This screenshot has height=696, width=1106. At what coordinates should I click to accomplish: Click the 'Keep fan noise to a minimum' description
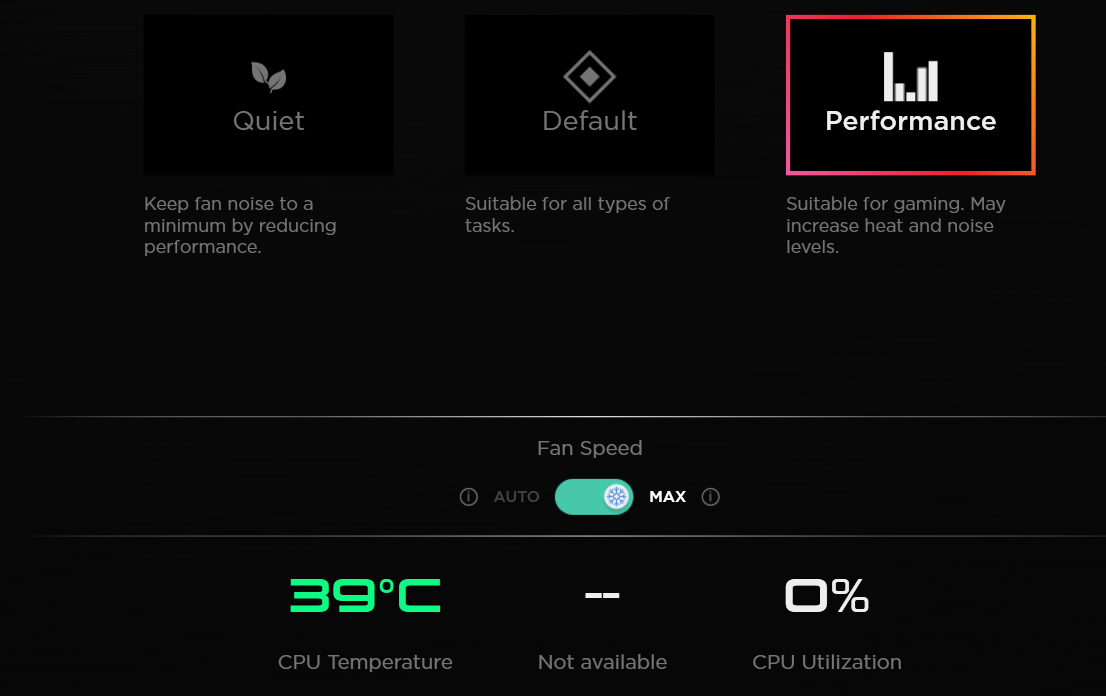(x=240, y=226)
